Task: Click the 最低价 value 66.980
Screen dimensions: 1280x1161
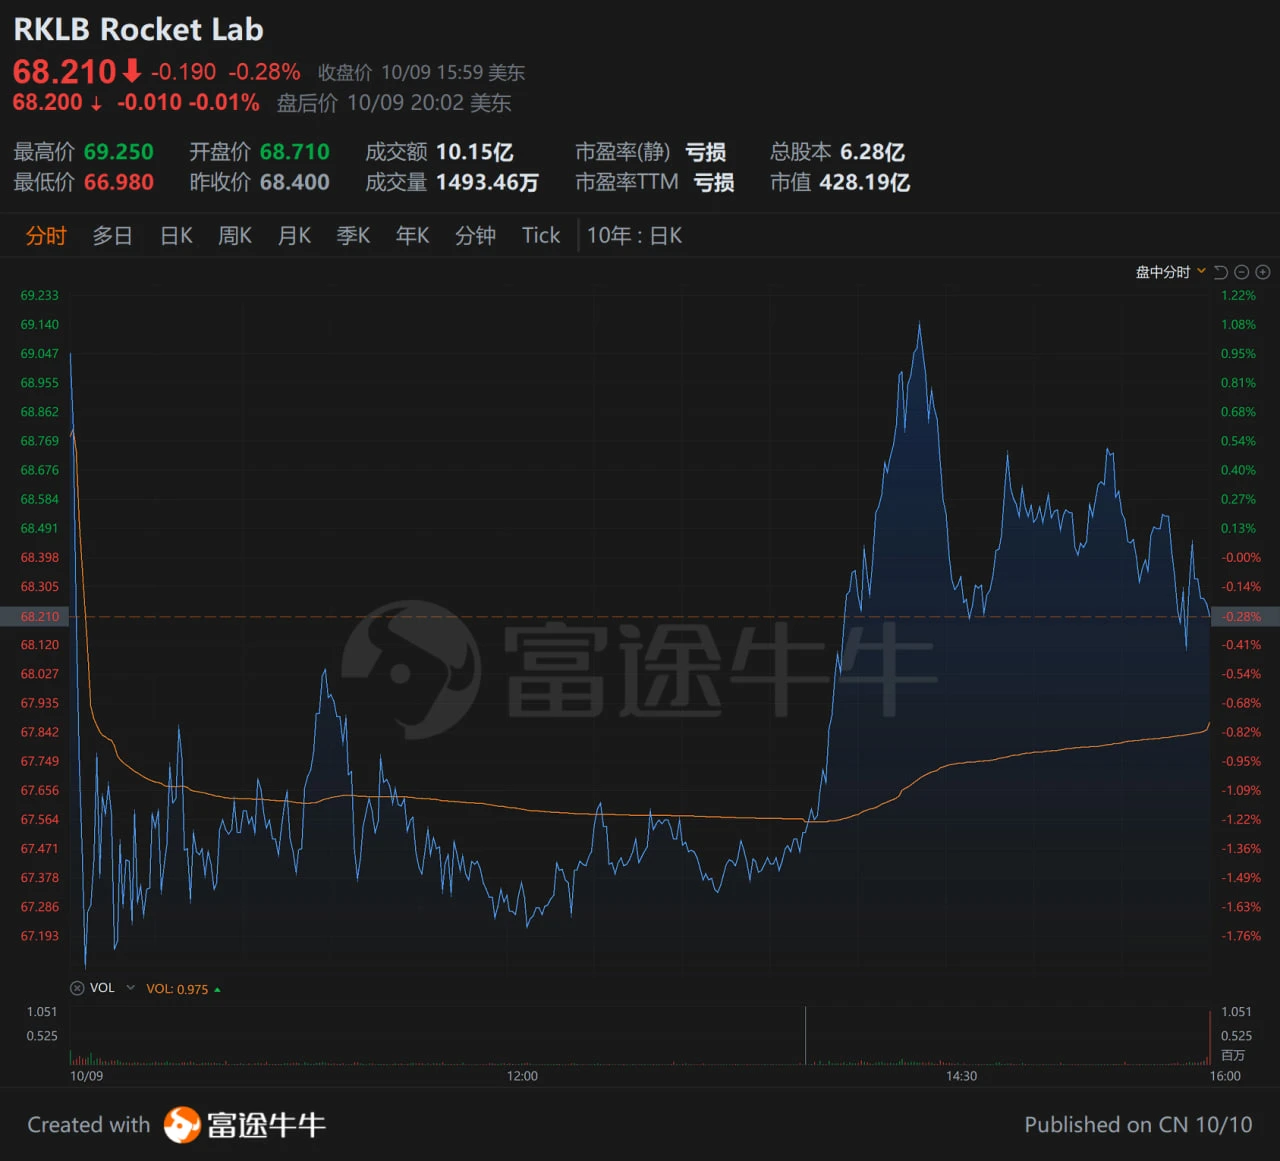Action: coord(119,182)
